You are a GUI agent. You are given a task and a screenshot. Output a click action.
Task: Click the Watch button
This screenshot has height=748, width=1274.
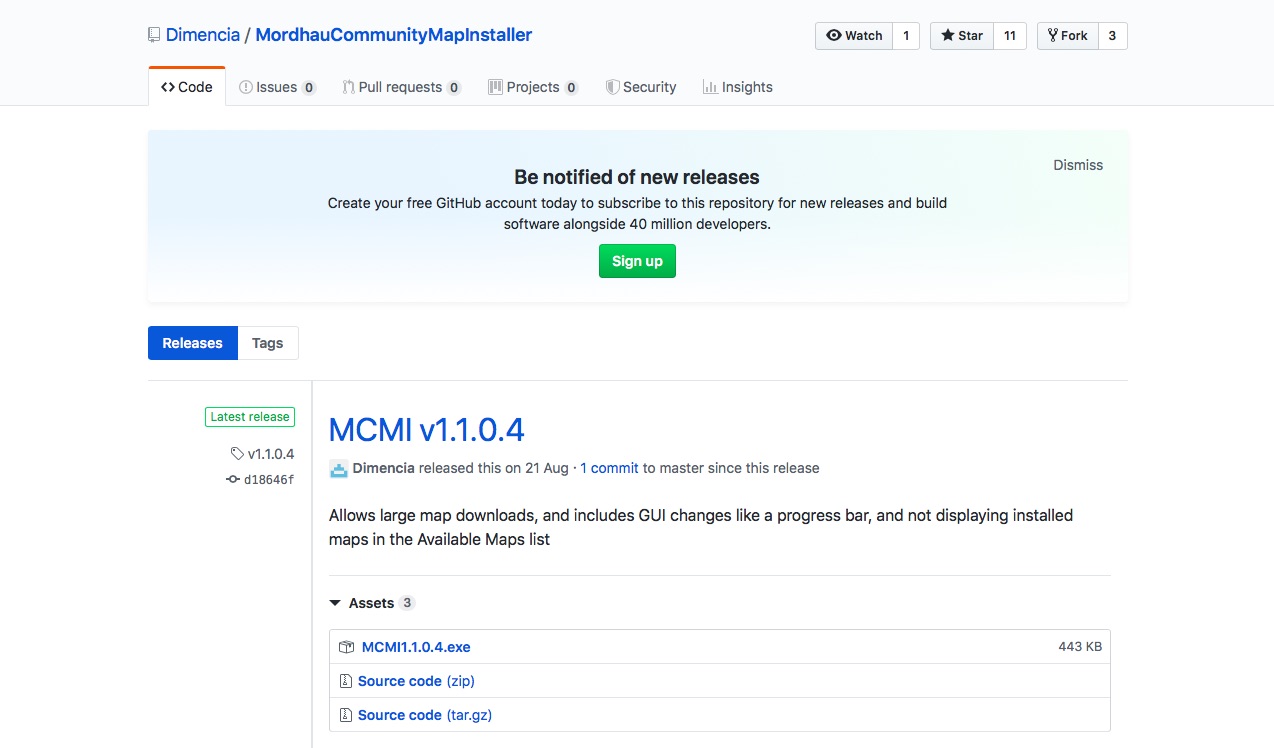[854, 36]
